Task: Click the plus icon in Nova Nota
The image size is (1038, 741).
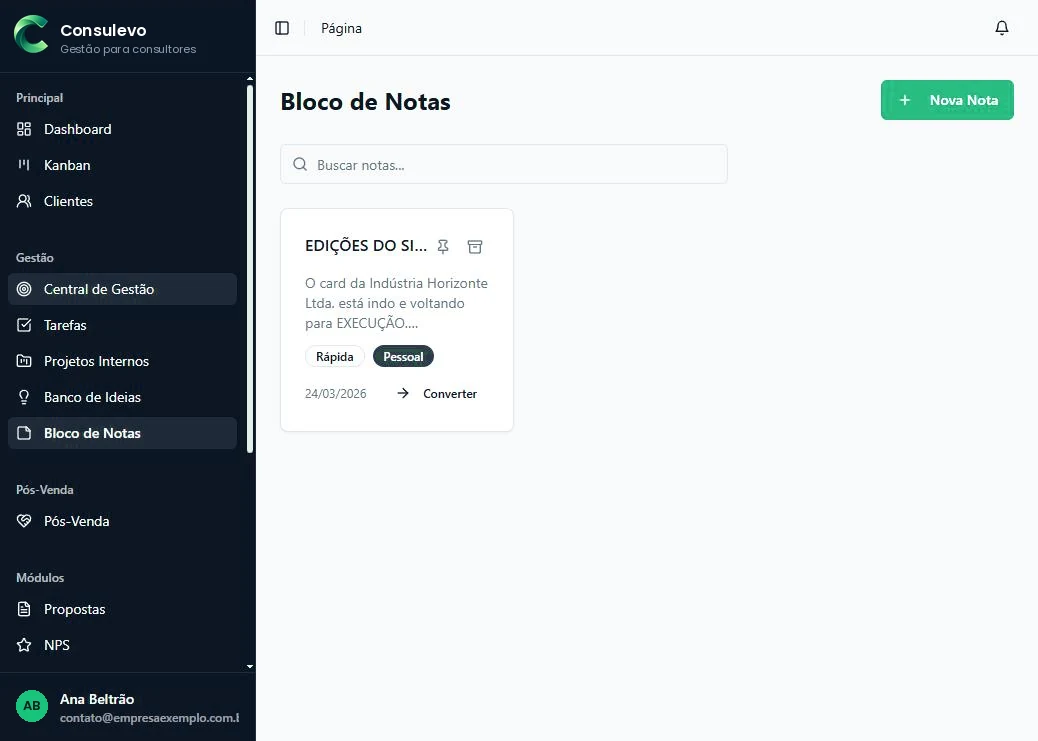Action: pyautogui.click(x=904, y=100)
